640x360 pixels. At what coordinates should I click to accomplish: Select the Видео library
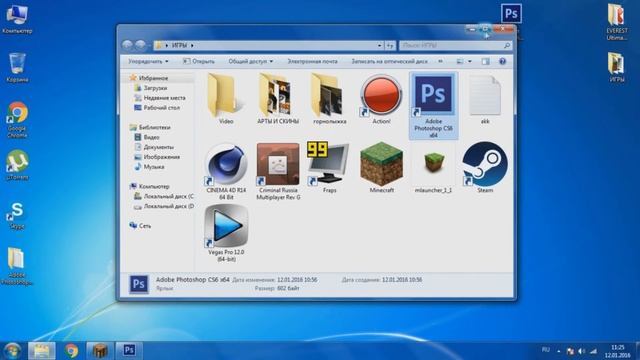151,137
